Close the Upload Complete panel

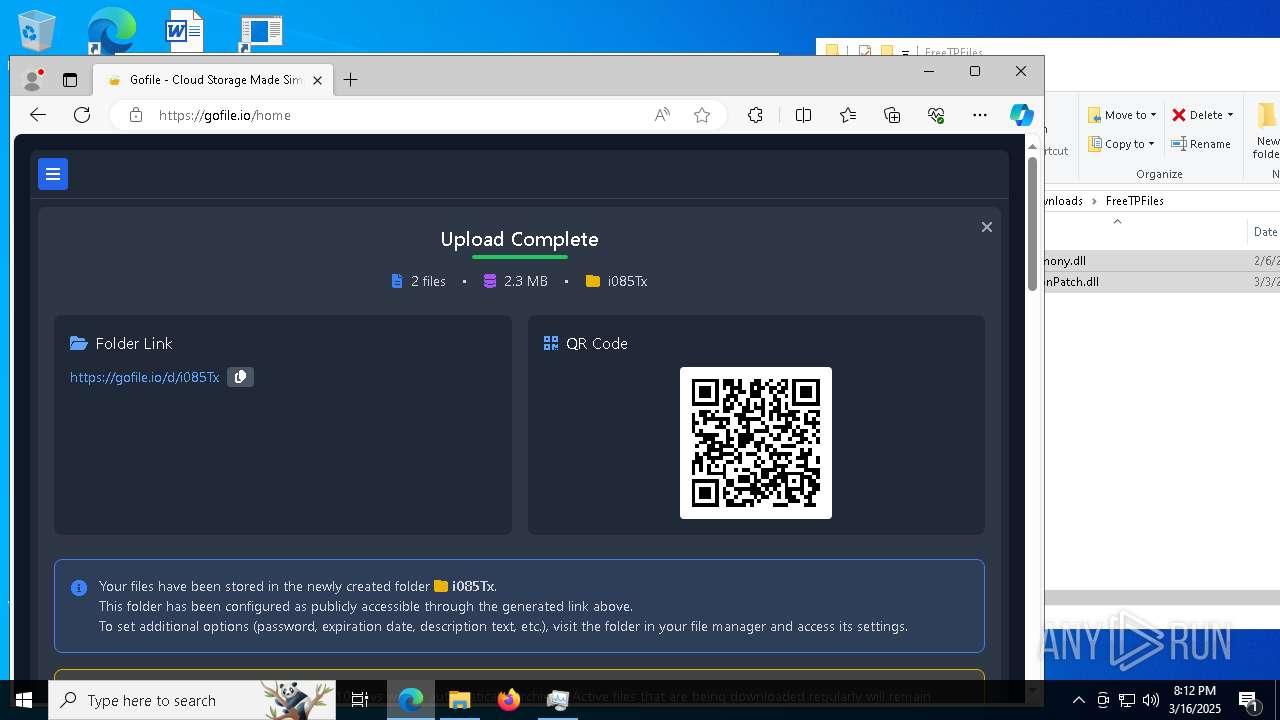(986, 227)
